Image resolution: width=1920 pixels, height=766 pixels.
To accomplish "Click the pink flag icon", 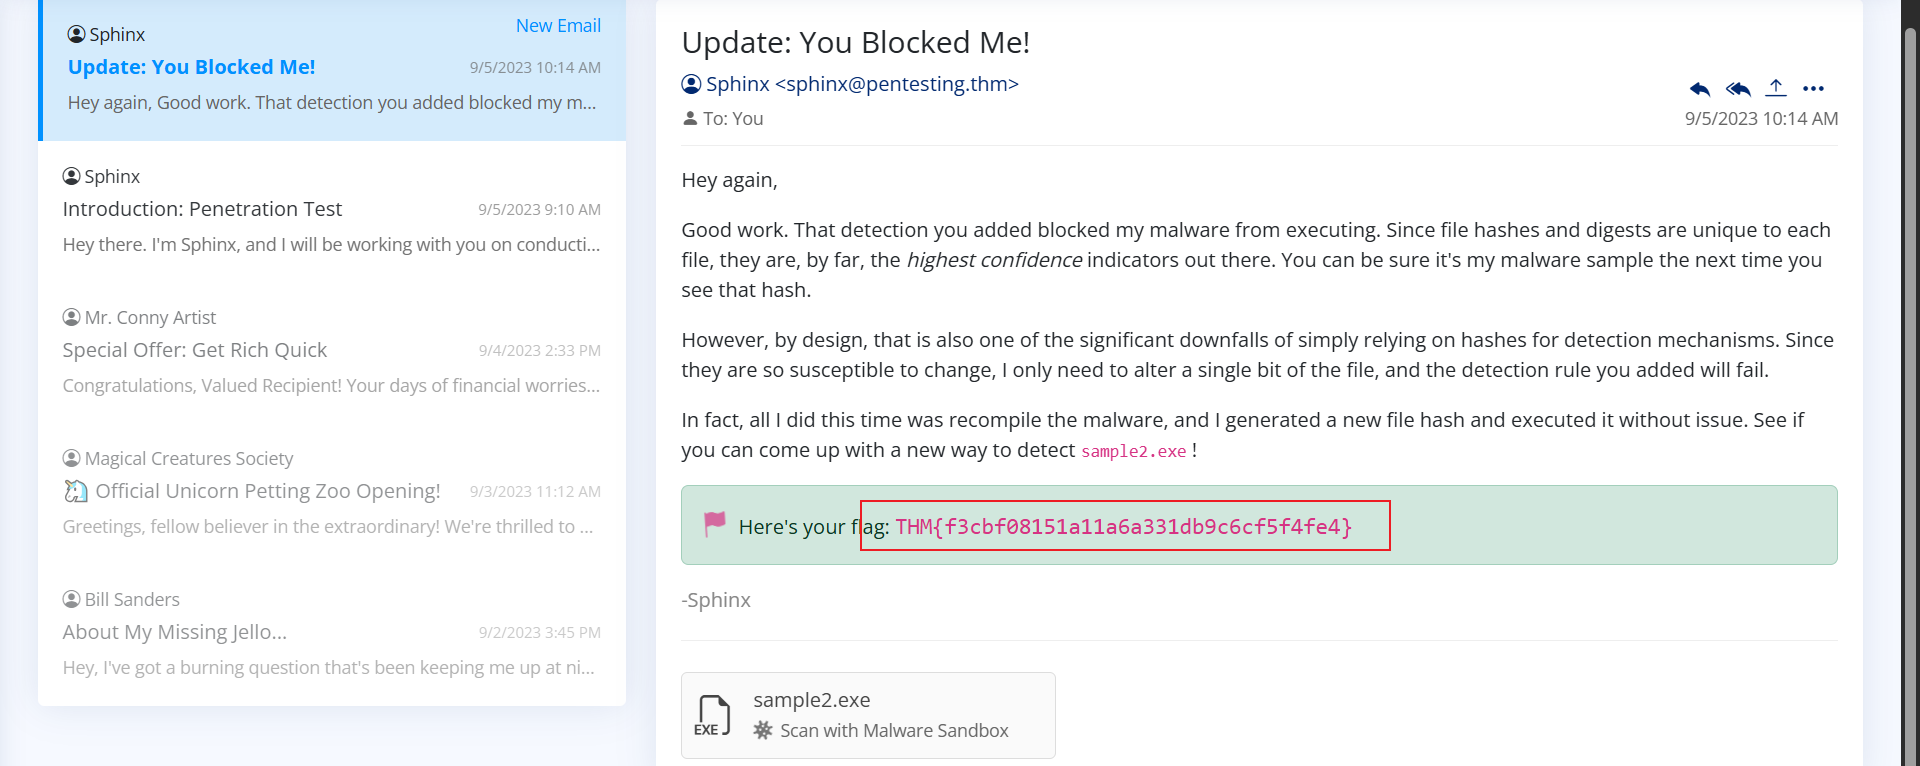I will (714, 524).
